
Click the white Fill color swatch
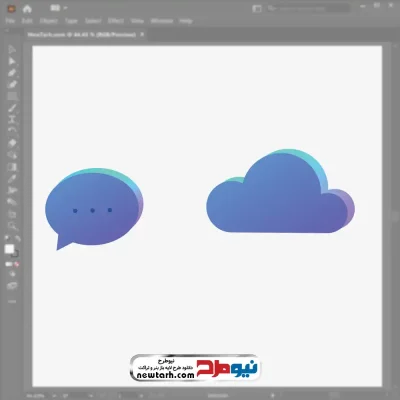(9, 249)
